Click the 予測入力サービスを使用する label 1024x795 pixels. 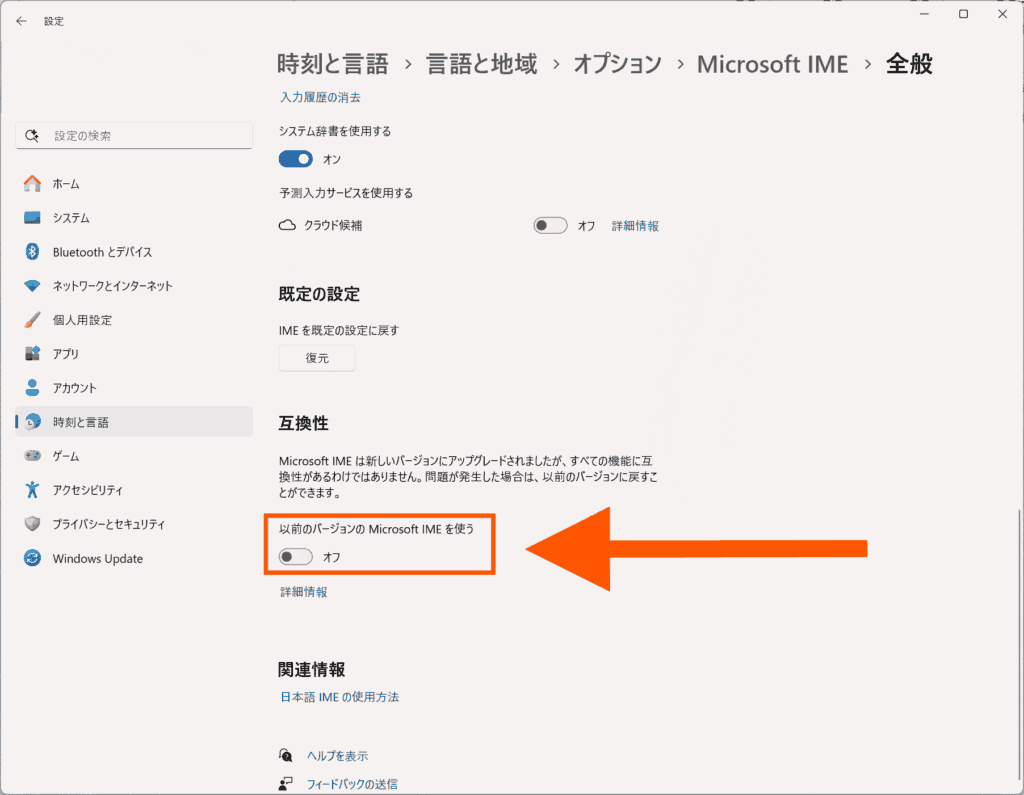tap(346, 193)
